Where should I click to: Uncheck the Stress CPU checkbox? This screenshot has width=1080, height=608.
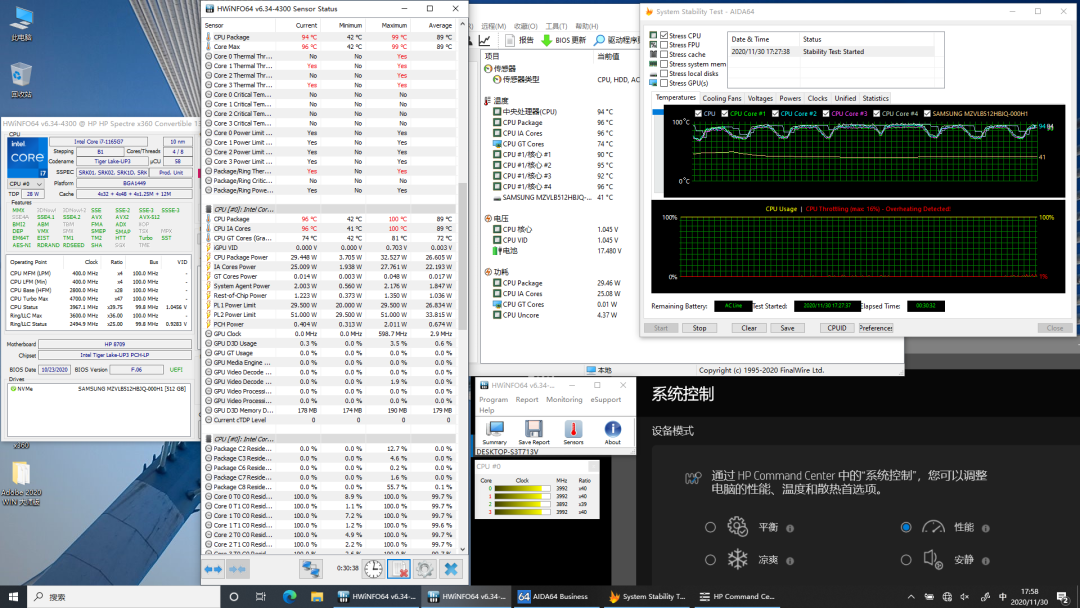tap(665, 36)
